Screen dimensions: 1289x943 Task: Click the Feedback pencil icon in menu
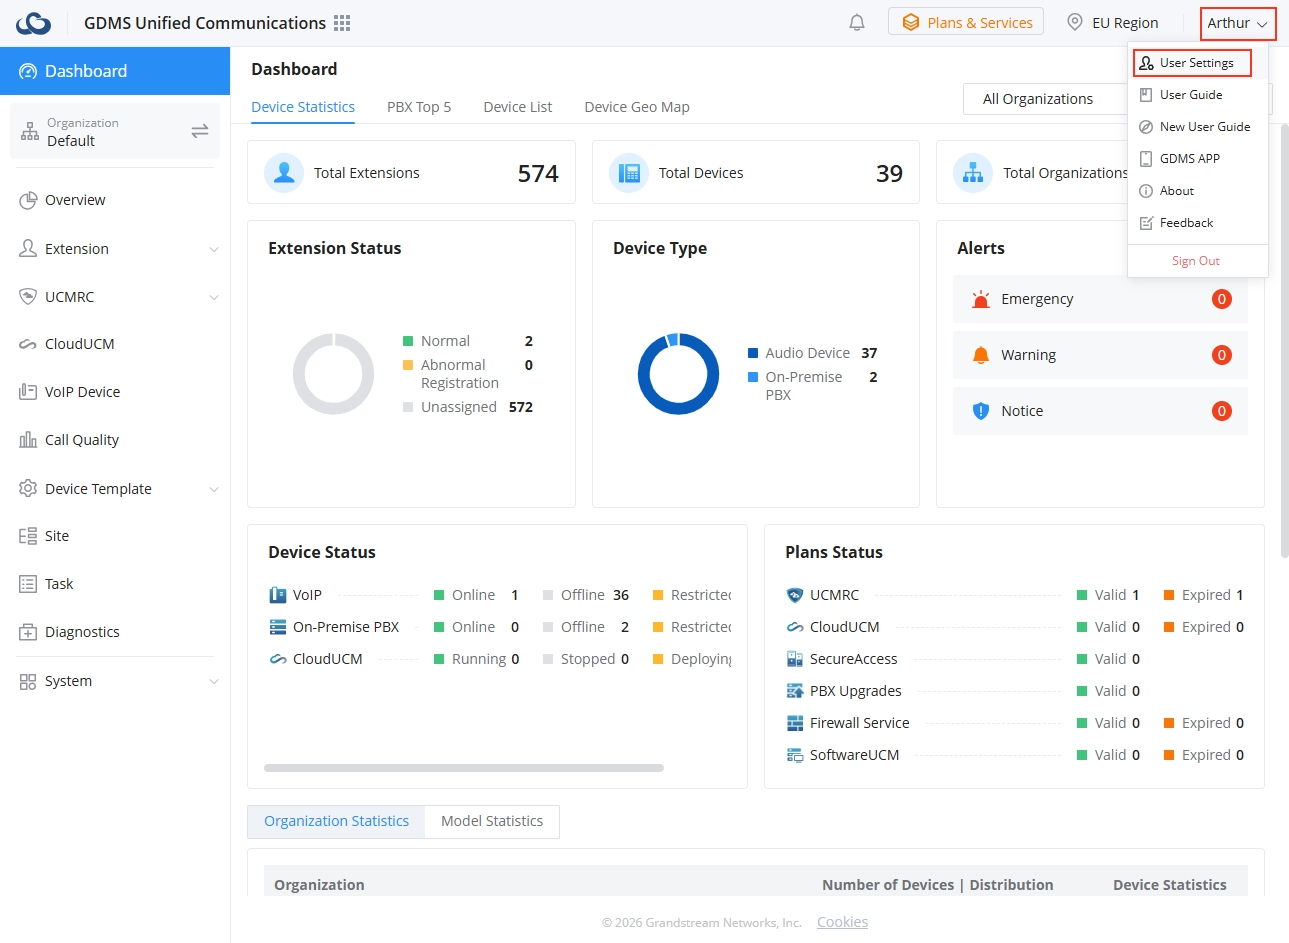pyautogui.click(x=1146, y=223)
